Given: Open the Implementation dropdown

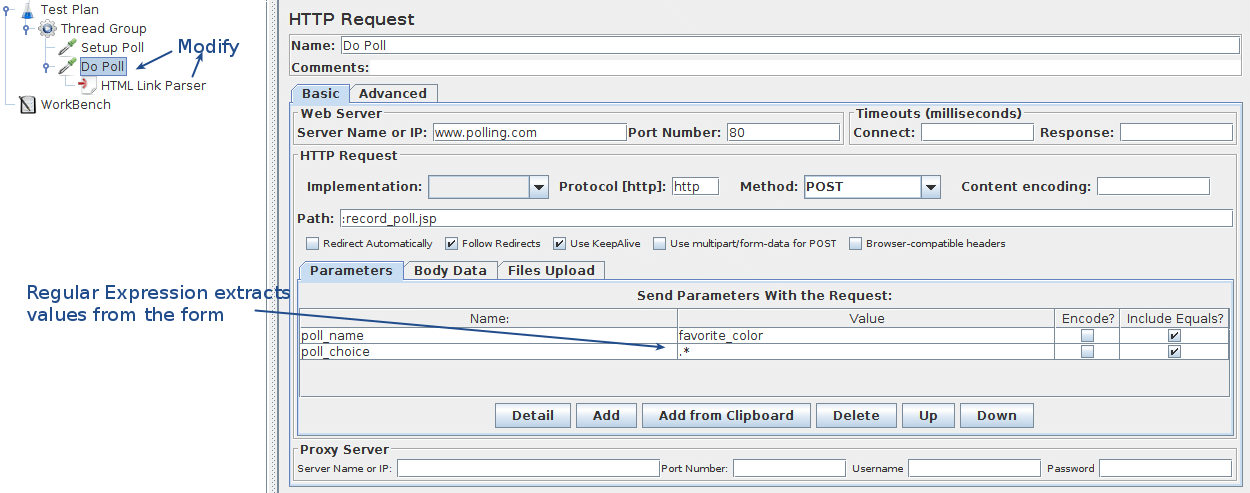Looking at the screenshot, I should click(539, 187).
